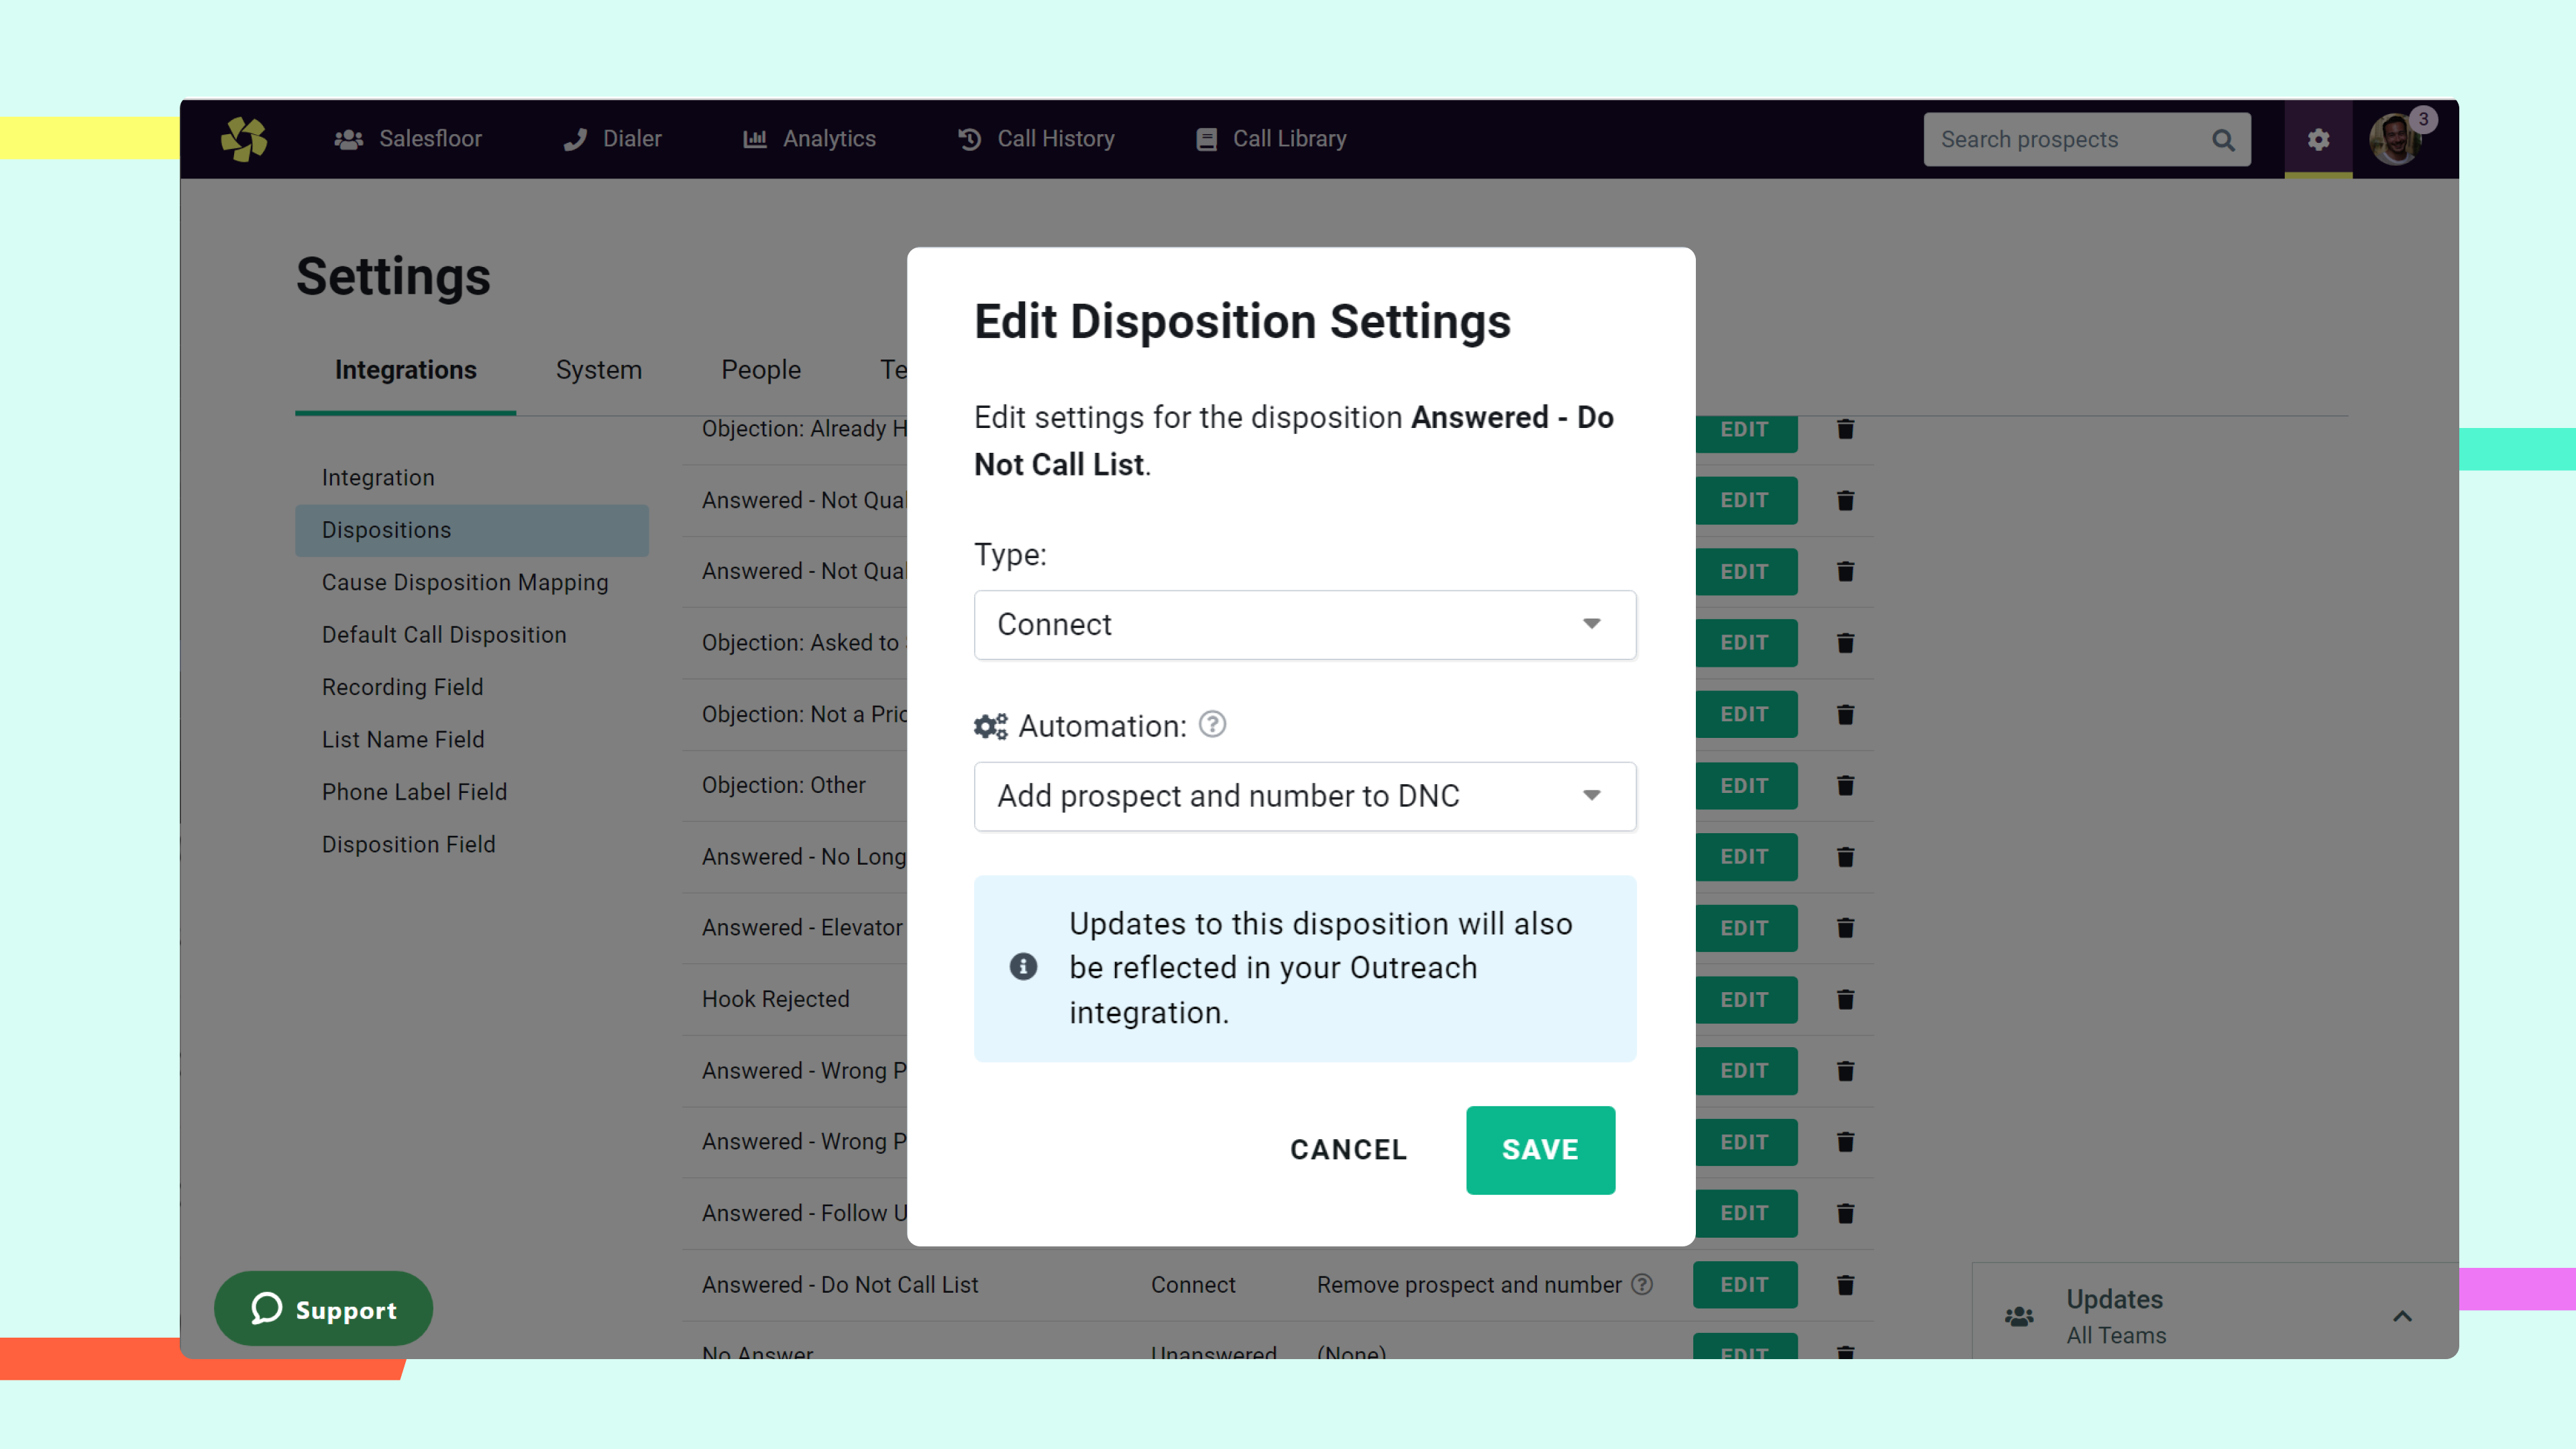2576x1449 pixels.
Task: Open the People settings tab
Action: (760, 370)
